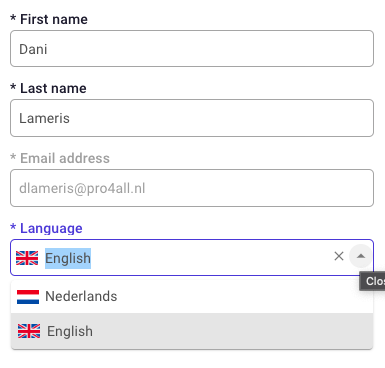
Task: Click the First name label
Action: pos(54,19)
